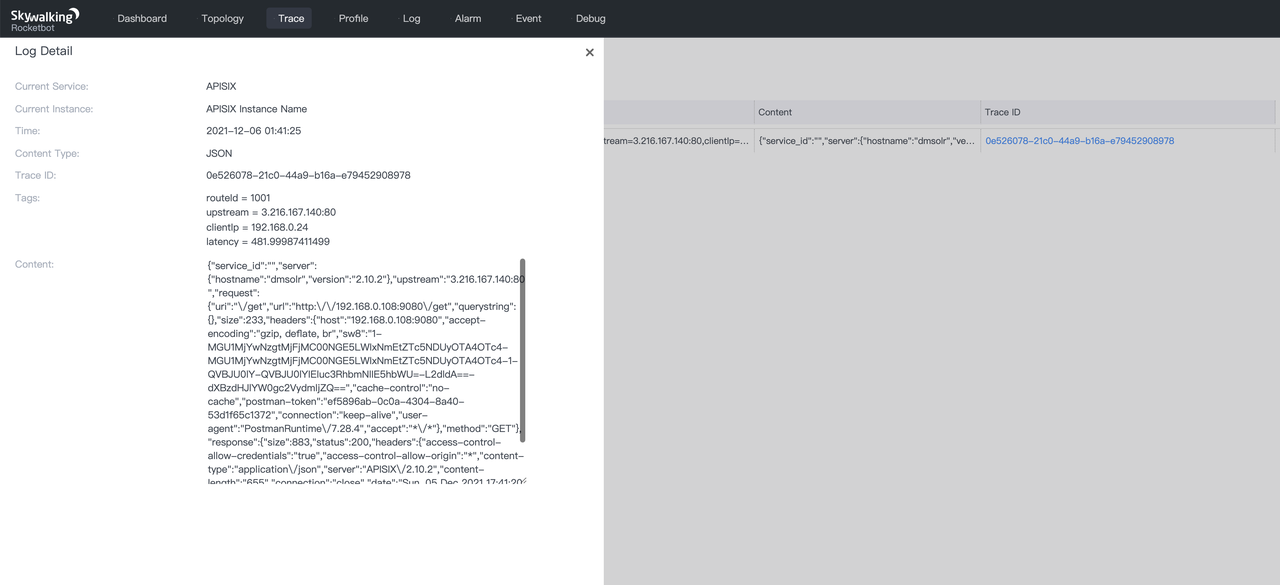Click the Skywalking Rocketbot logo
This screenshot has height=585, width=1280.
(45, 19)
